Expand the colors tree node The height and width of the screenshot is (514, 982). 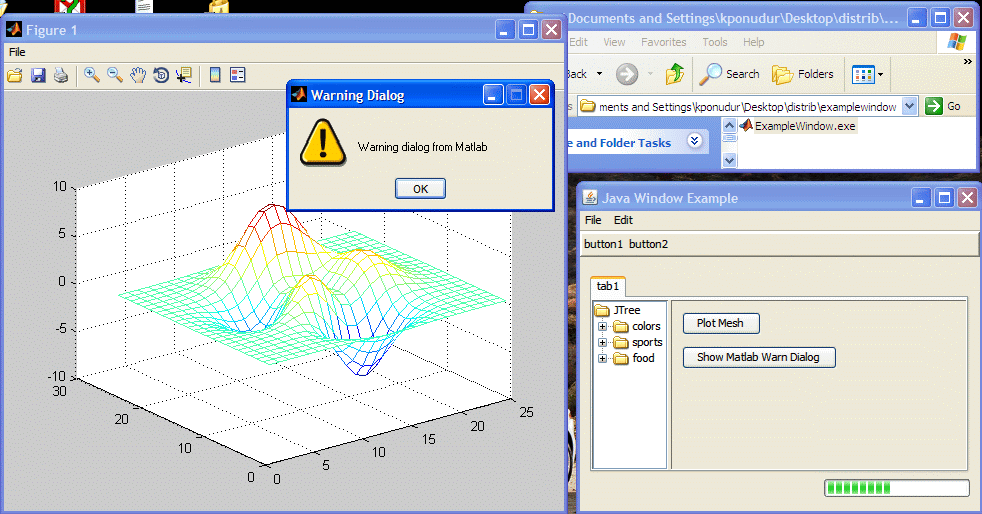coord(602,326)
